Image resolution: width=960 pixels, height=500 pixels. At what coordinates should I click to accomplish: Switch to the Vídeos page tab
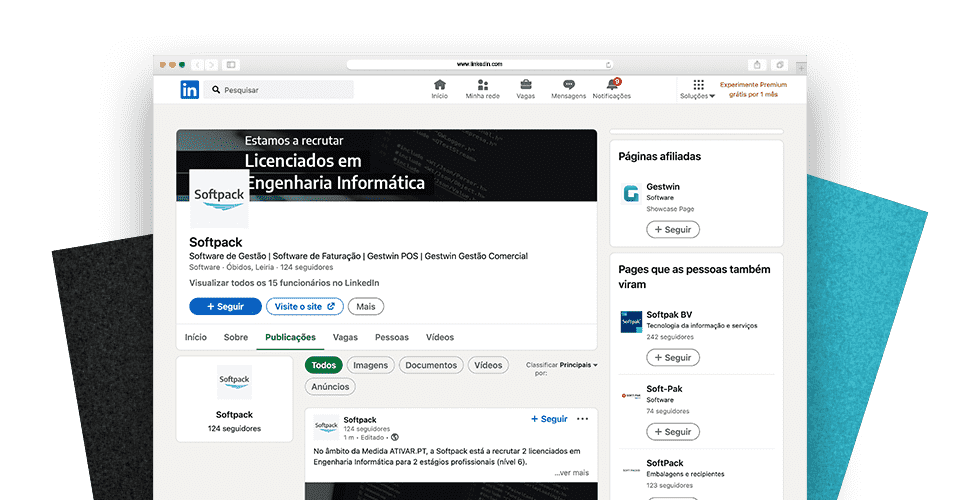pyautogui.click(x=440, y=337)
